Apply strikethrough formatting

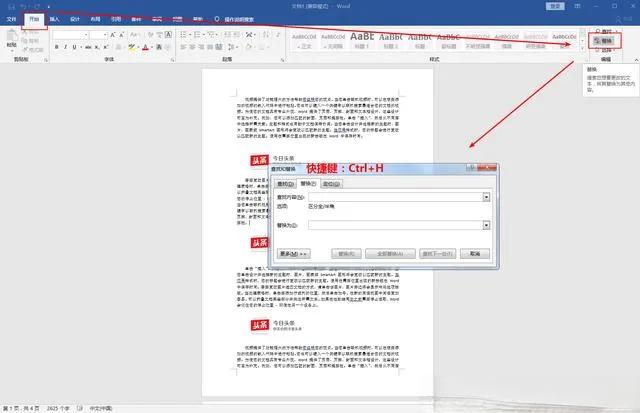[88, 47]
